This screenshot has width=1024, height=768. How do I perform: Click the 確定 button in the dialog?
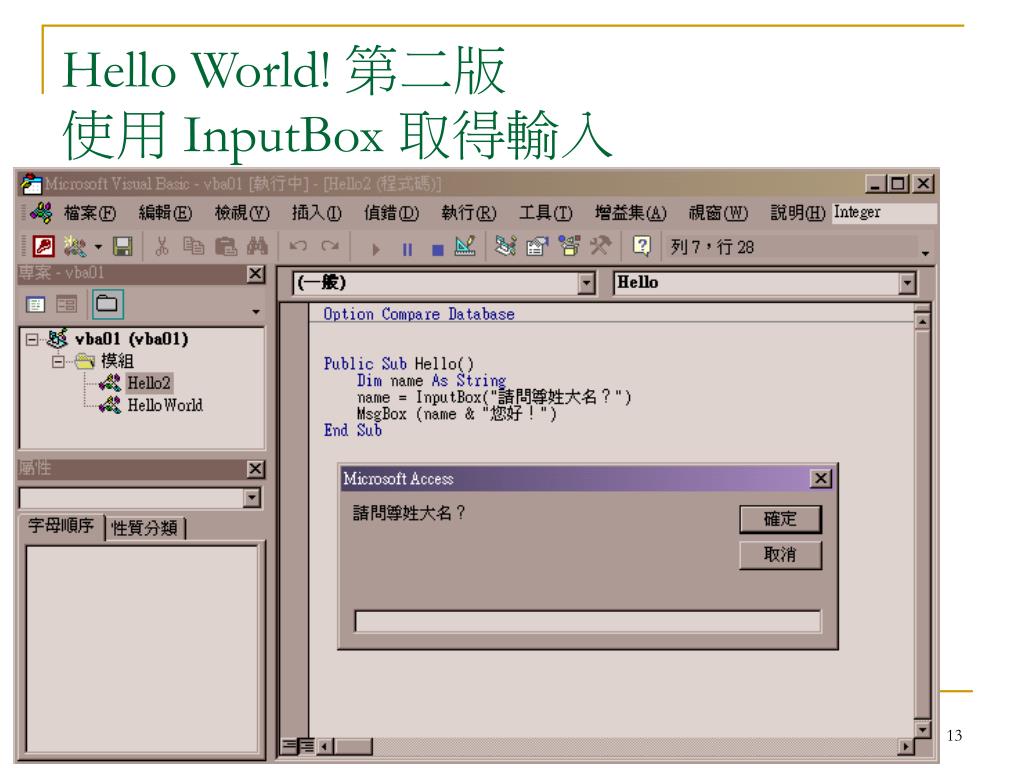pyautogui.click(x=780, y=520)
